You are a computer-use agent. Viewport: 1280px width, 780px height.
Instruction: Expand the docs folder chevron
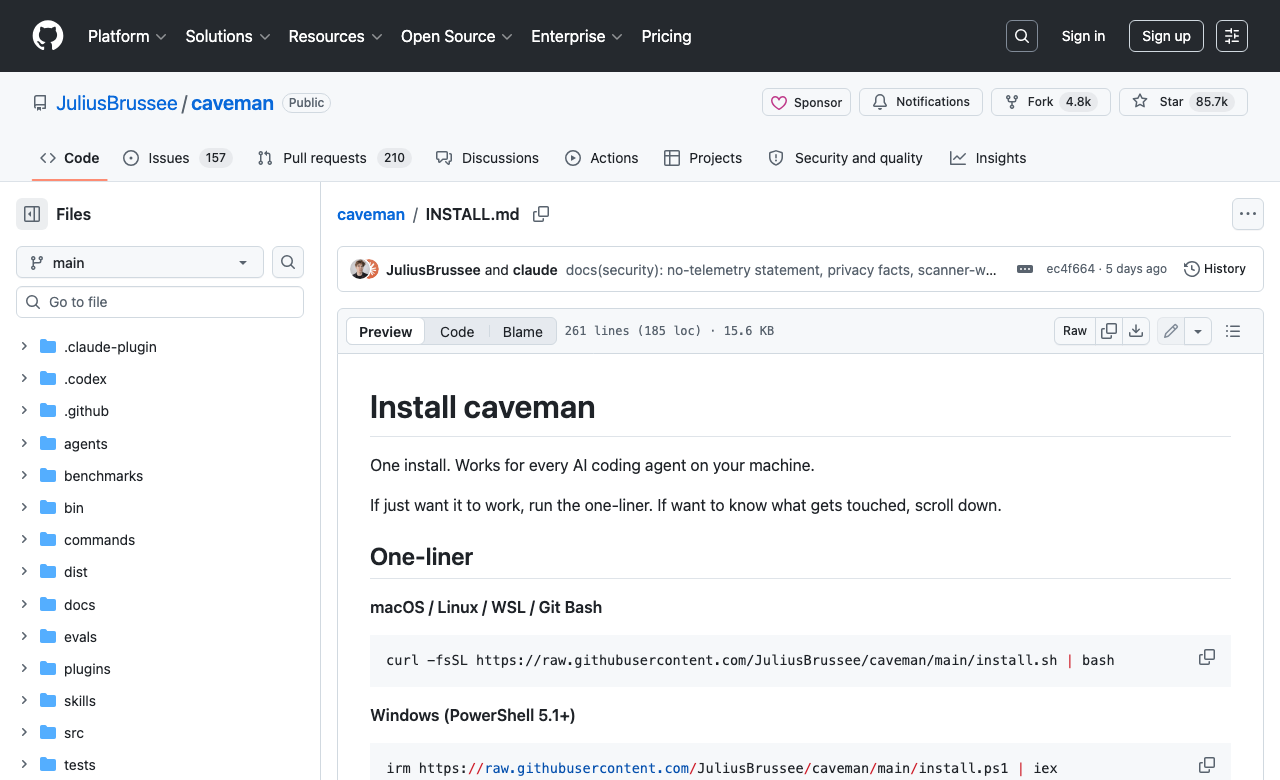pyautogui.click(x=24, y=605)
